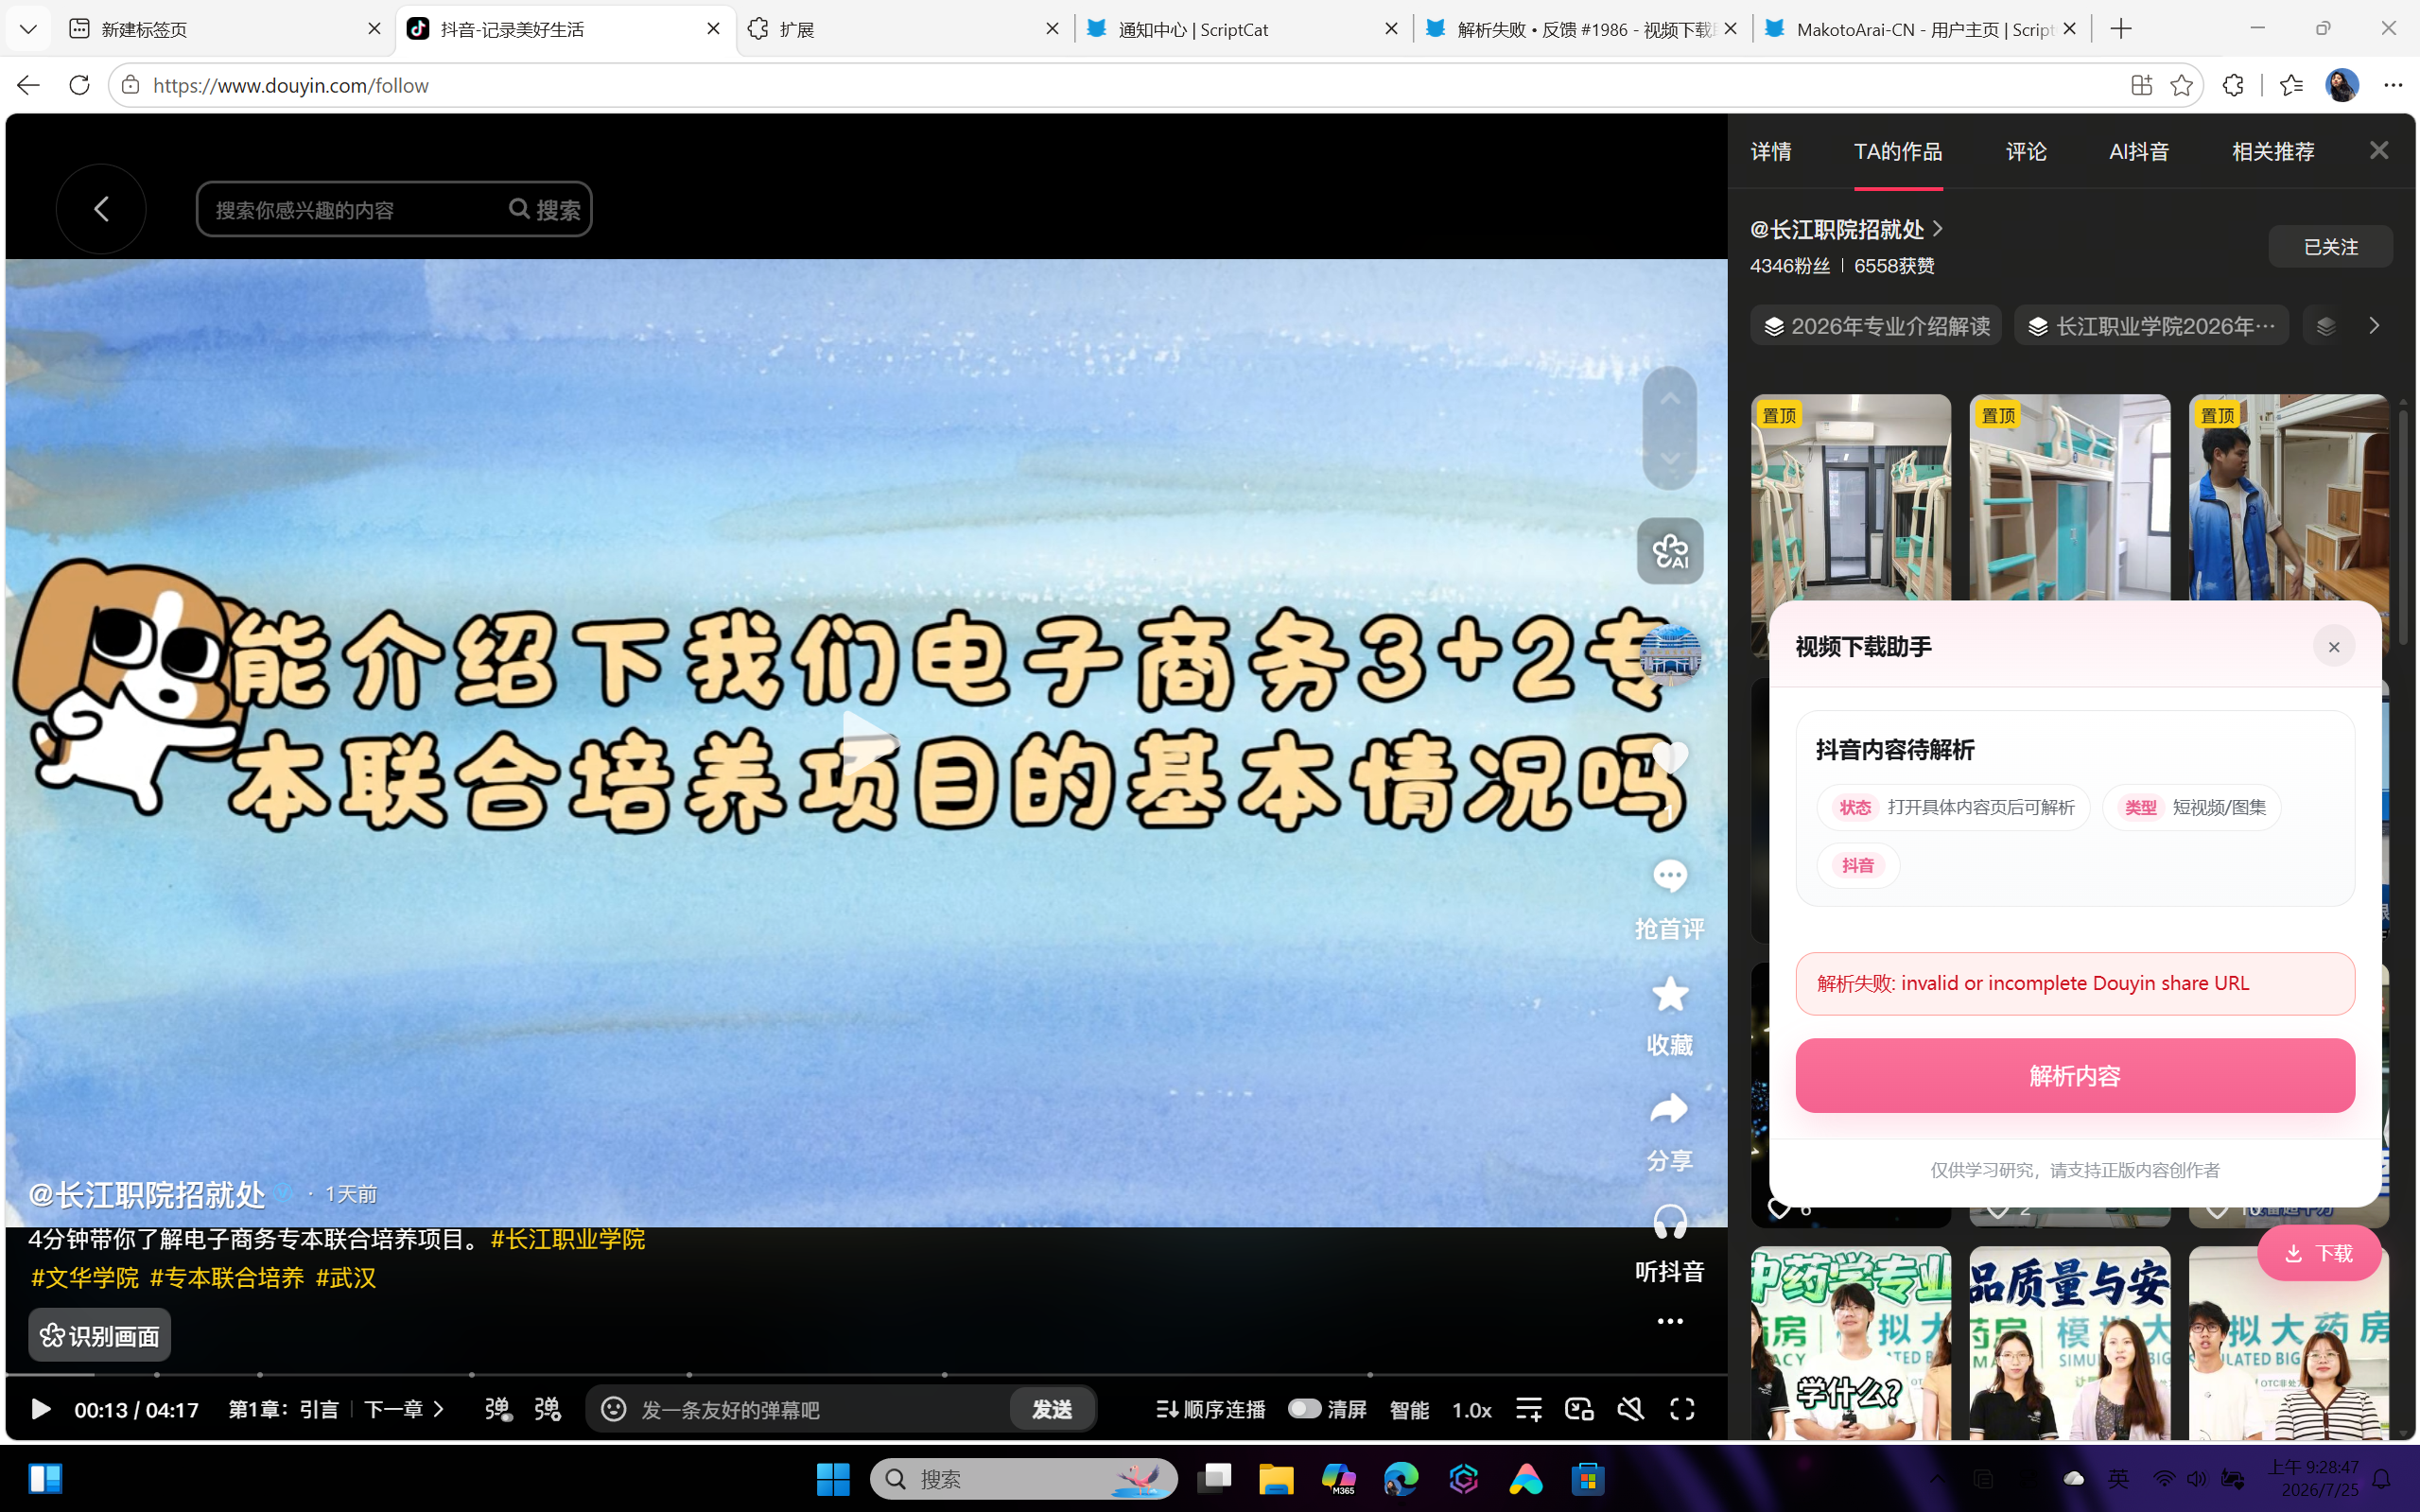Image resolution: width=2420 pixels, height=1512 pixels.
Task: Click the 识别画面 recognize button
Action: 99,1335
